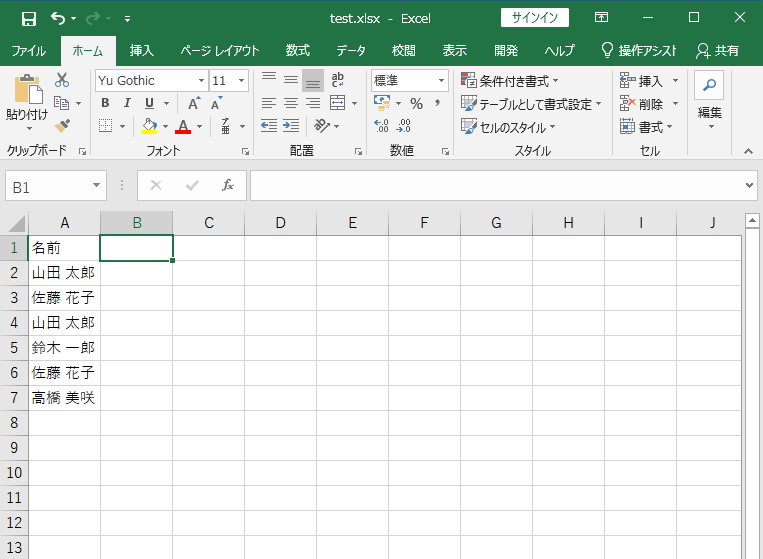
Task: Open 配置 dialog launcher
Action: click(x=359, y=152)
